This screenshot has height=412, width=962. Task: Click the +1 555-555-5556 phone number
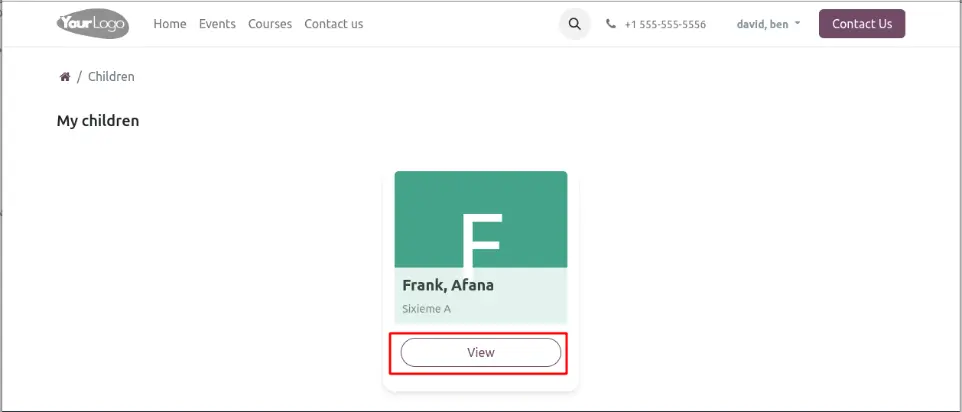tap(665, 24)
